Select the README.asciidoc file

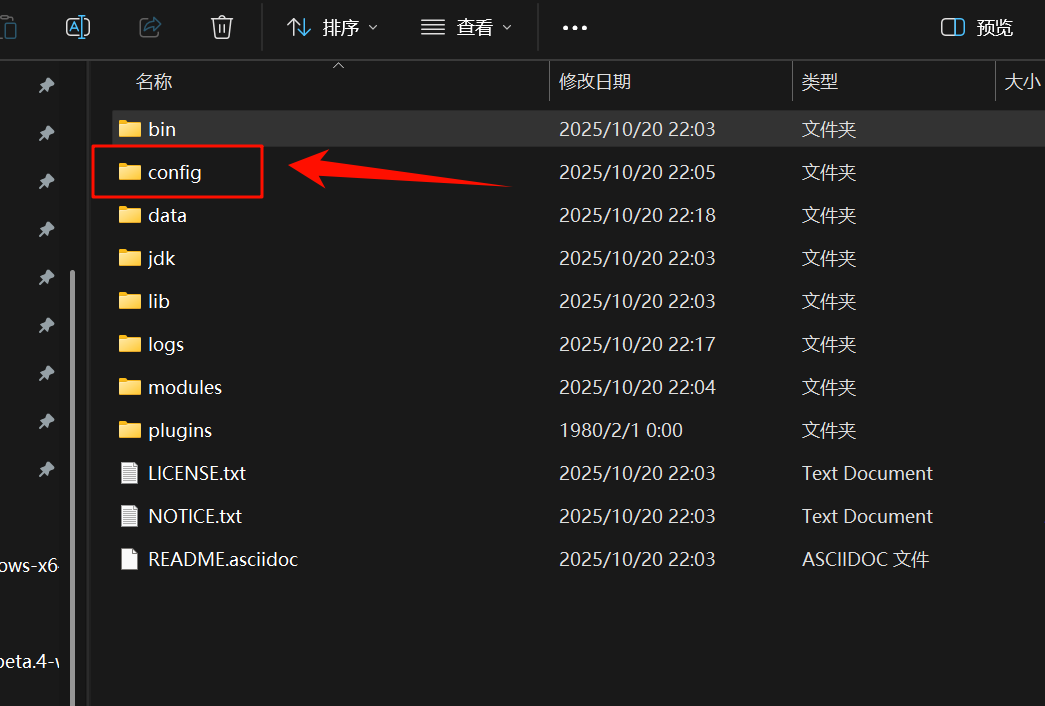pyautogui.click(x=222, y=559)
